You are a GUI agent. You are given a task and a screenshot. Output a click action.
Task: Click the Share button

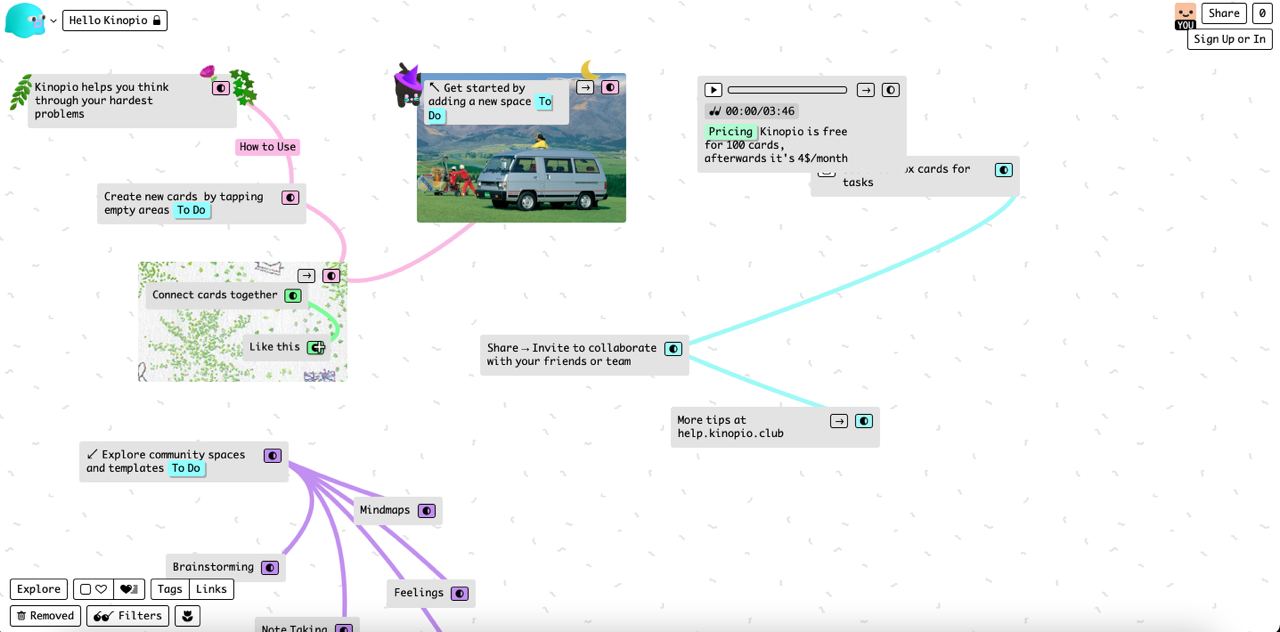coord(1223,13)
